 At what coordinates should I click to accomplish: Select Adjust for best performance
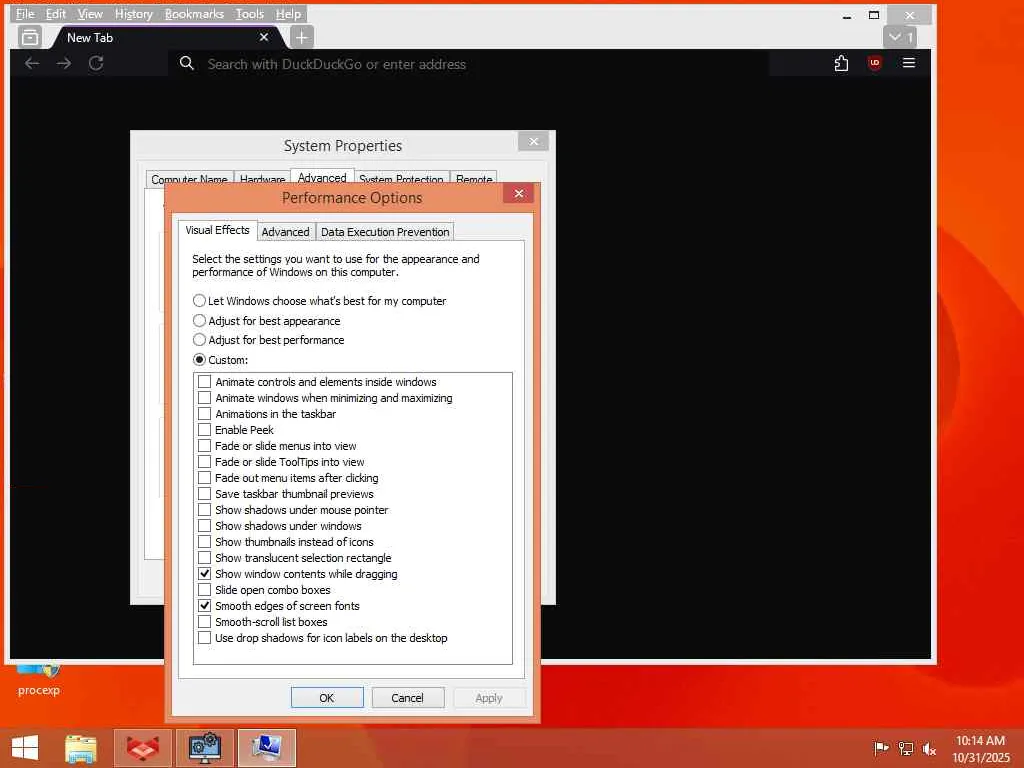(x=269, y=340)
